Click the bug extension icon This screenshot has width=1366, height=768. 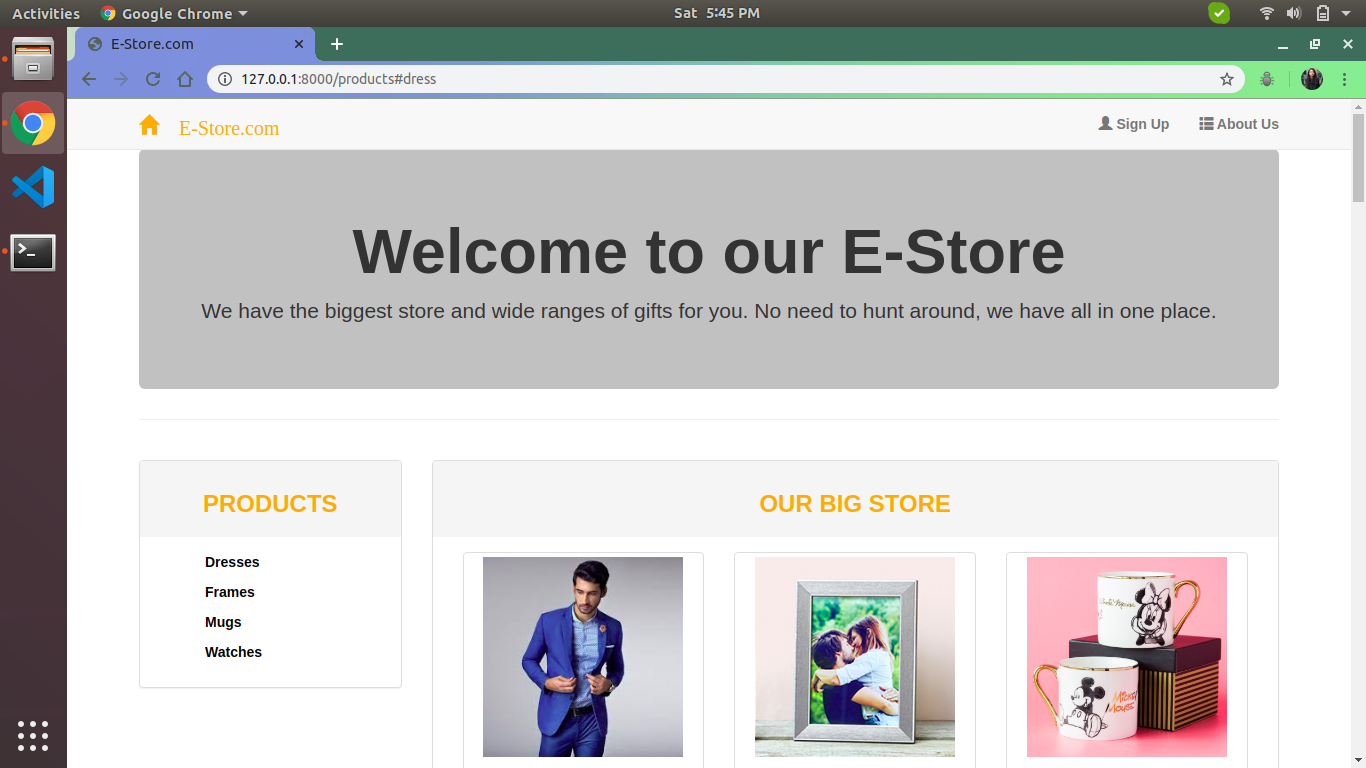coord(1267,79)
